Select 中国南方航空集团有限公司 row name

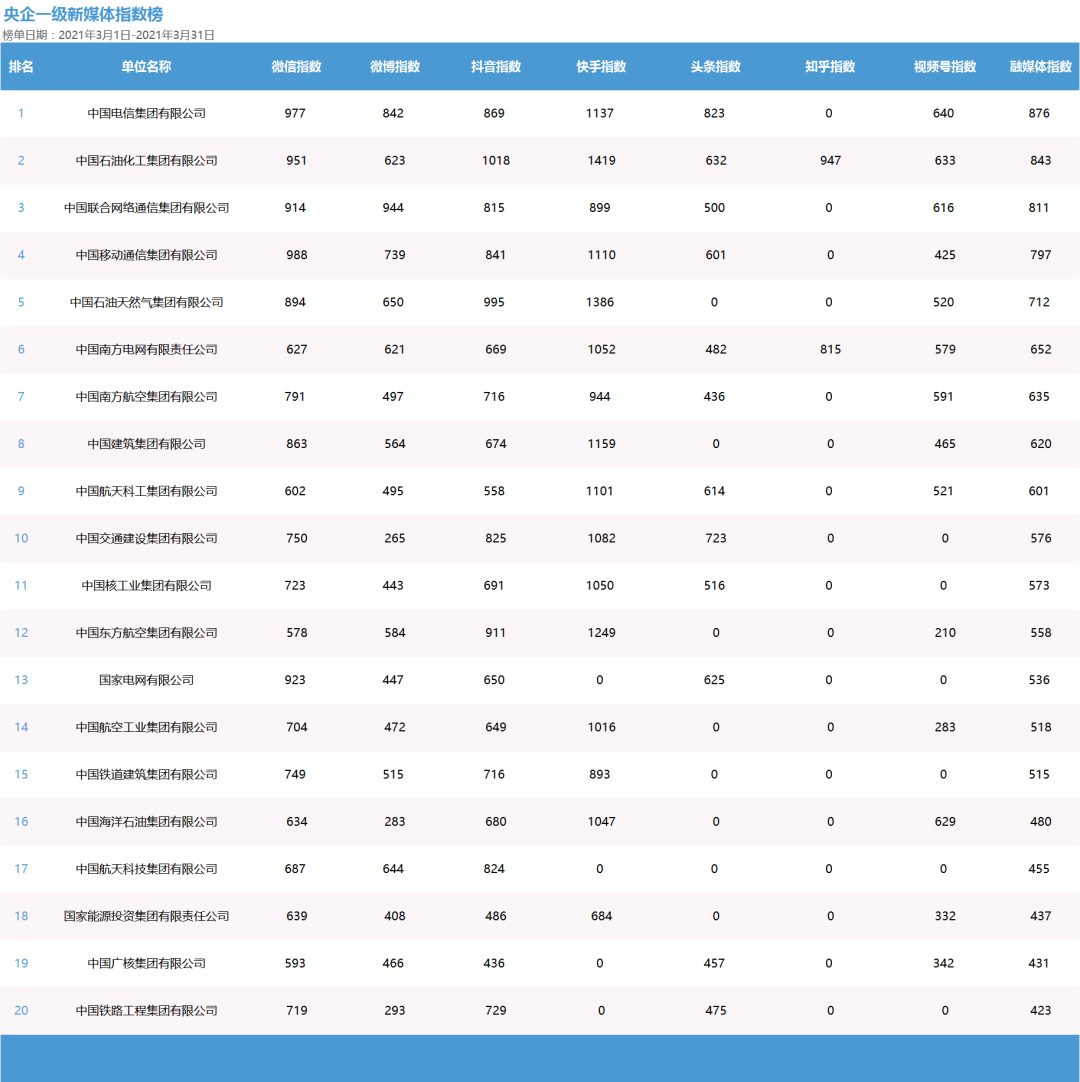pyautogui.click(x=146, y=397)
